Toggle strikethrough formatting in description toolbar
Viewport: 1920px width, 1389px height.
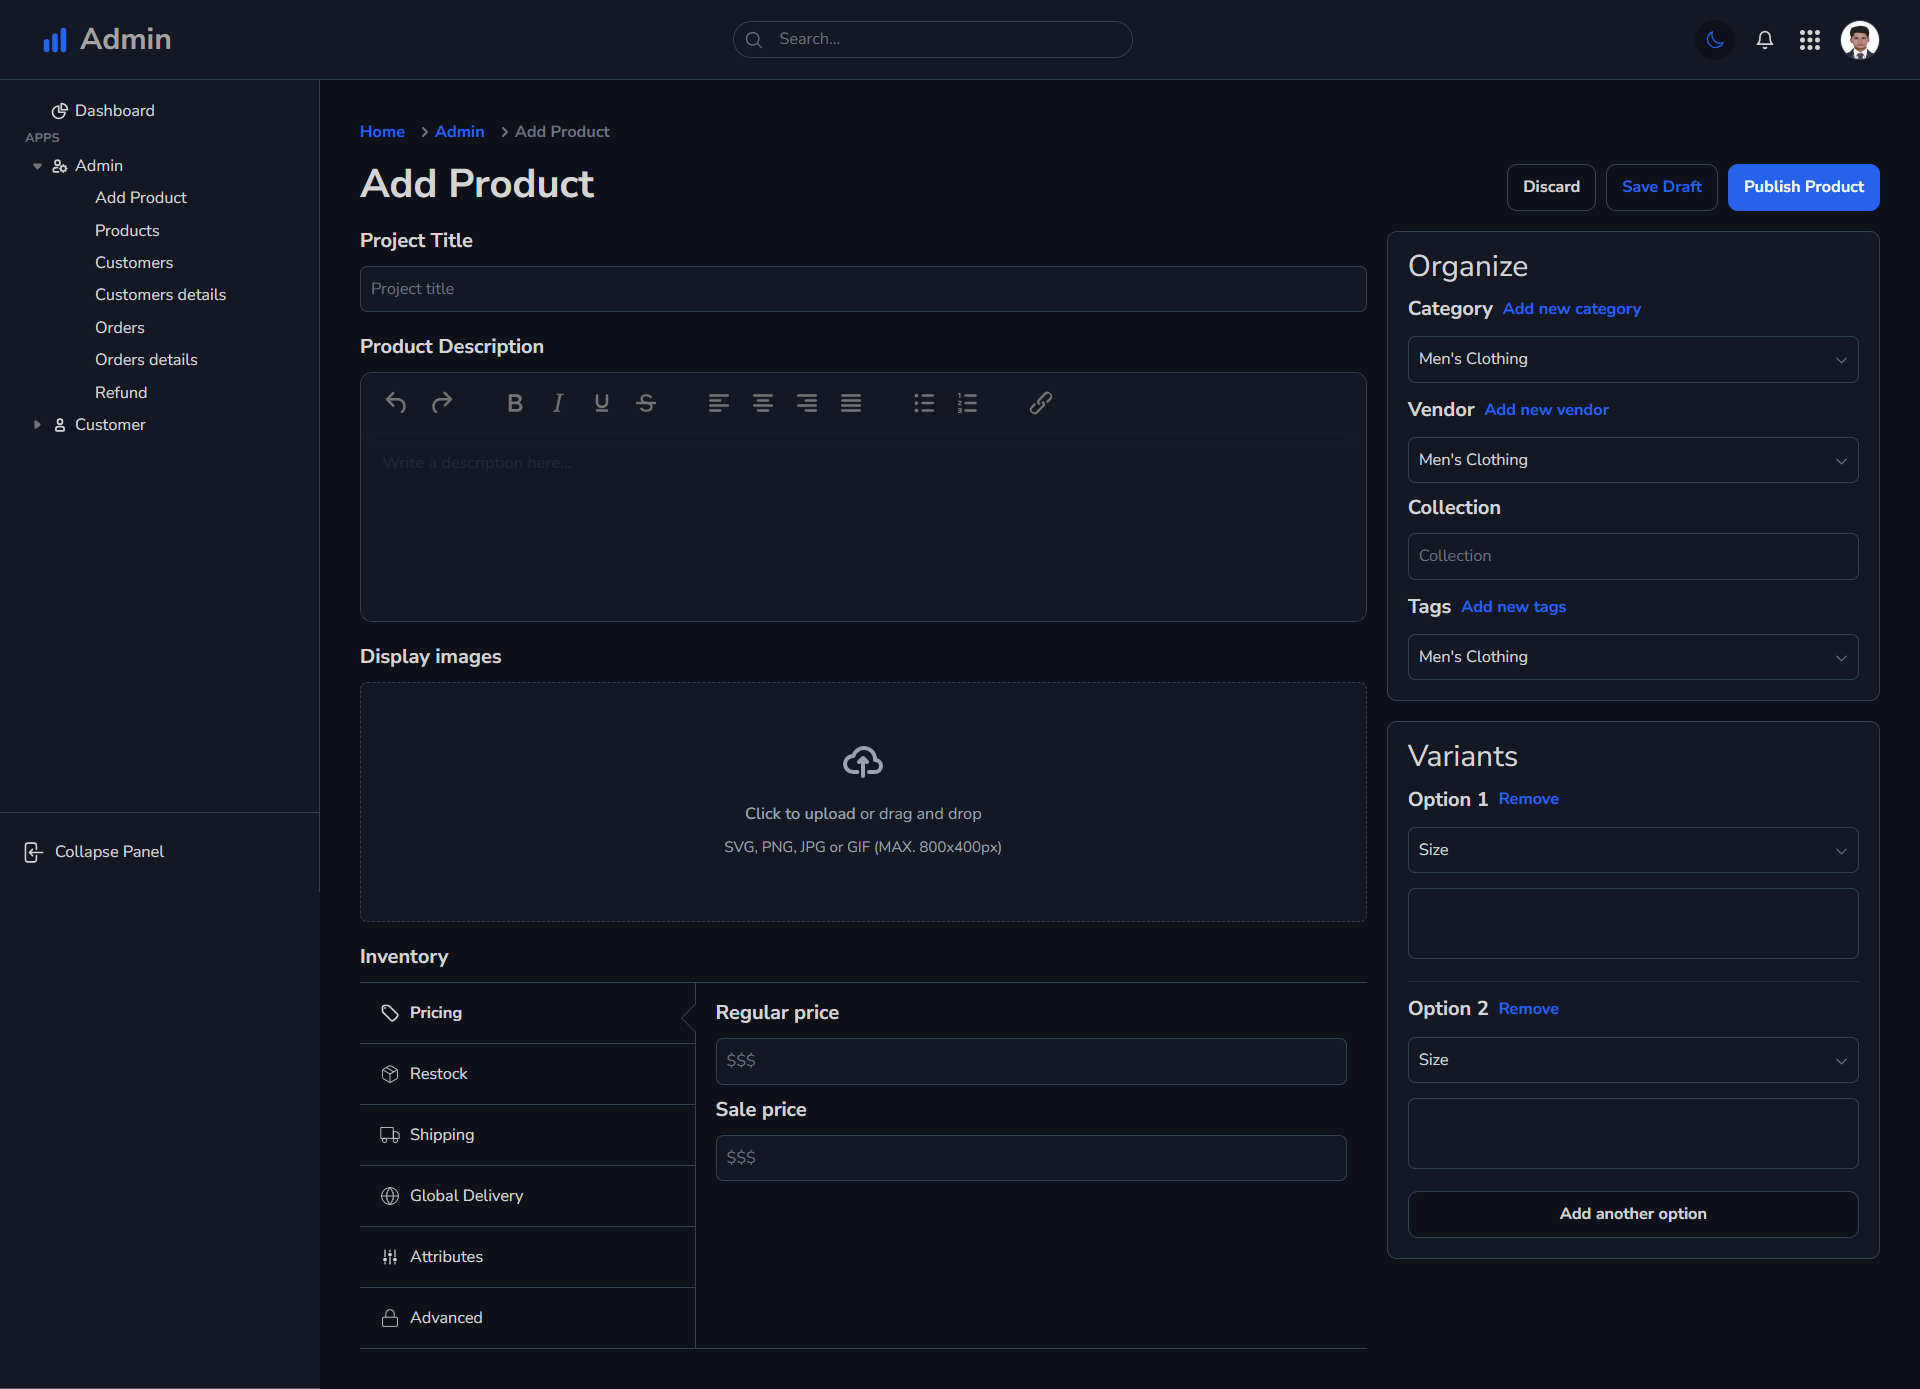click(646, 403)
